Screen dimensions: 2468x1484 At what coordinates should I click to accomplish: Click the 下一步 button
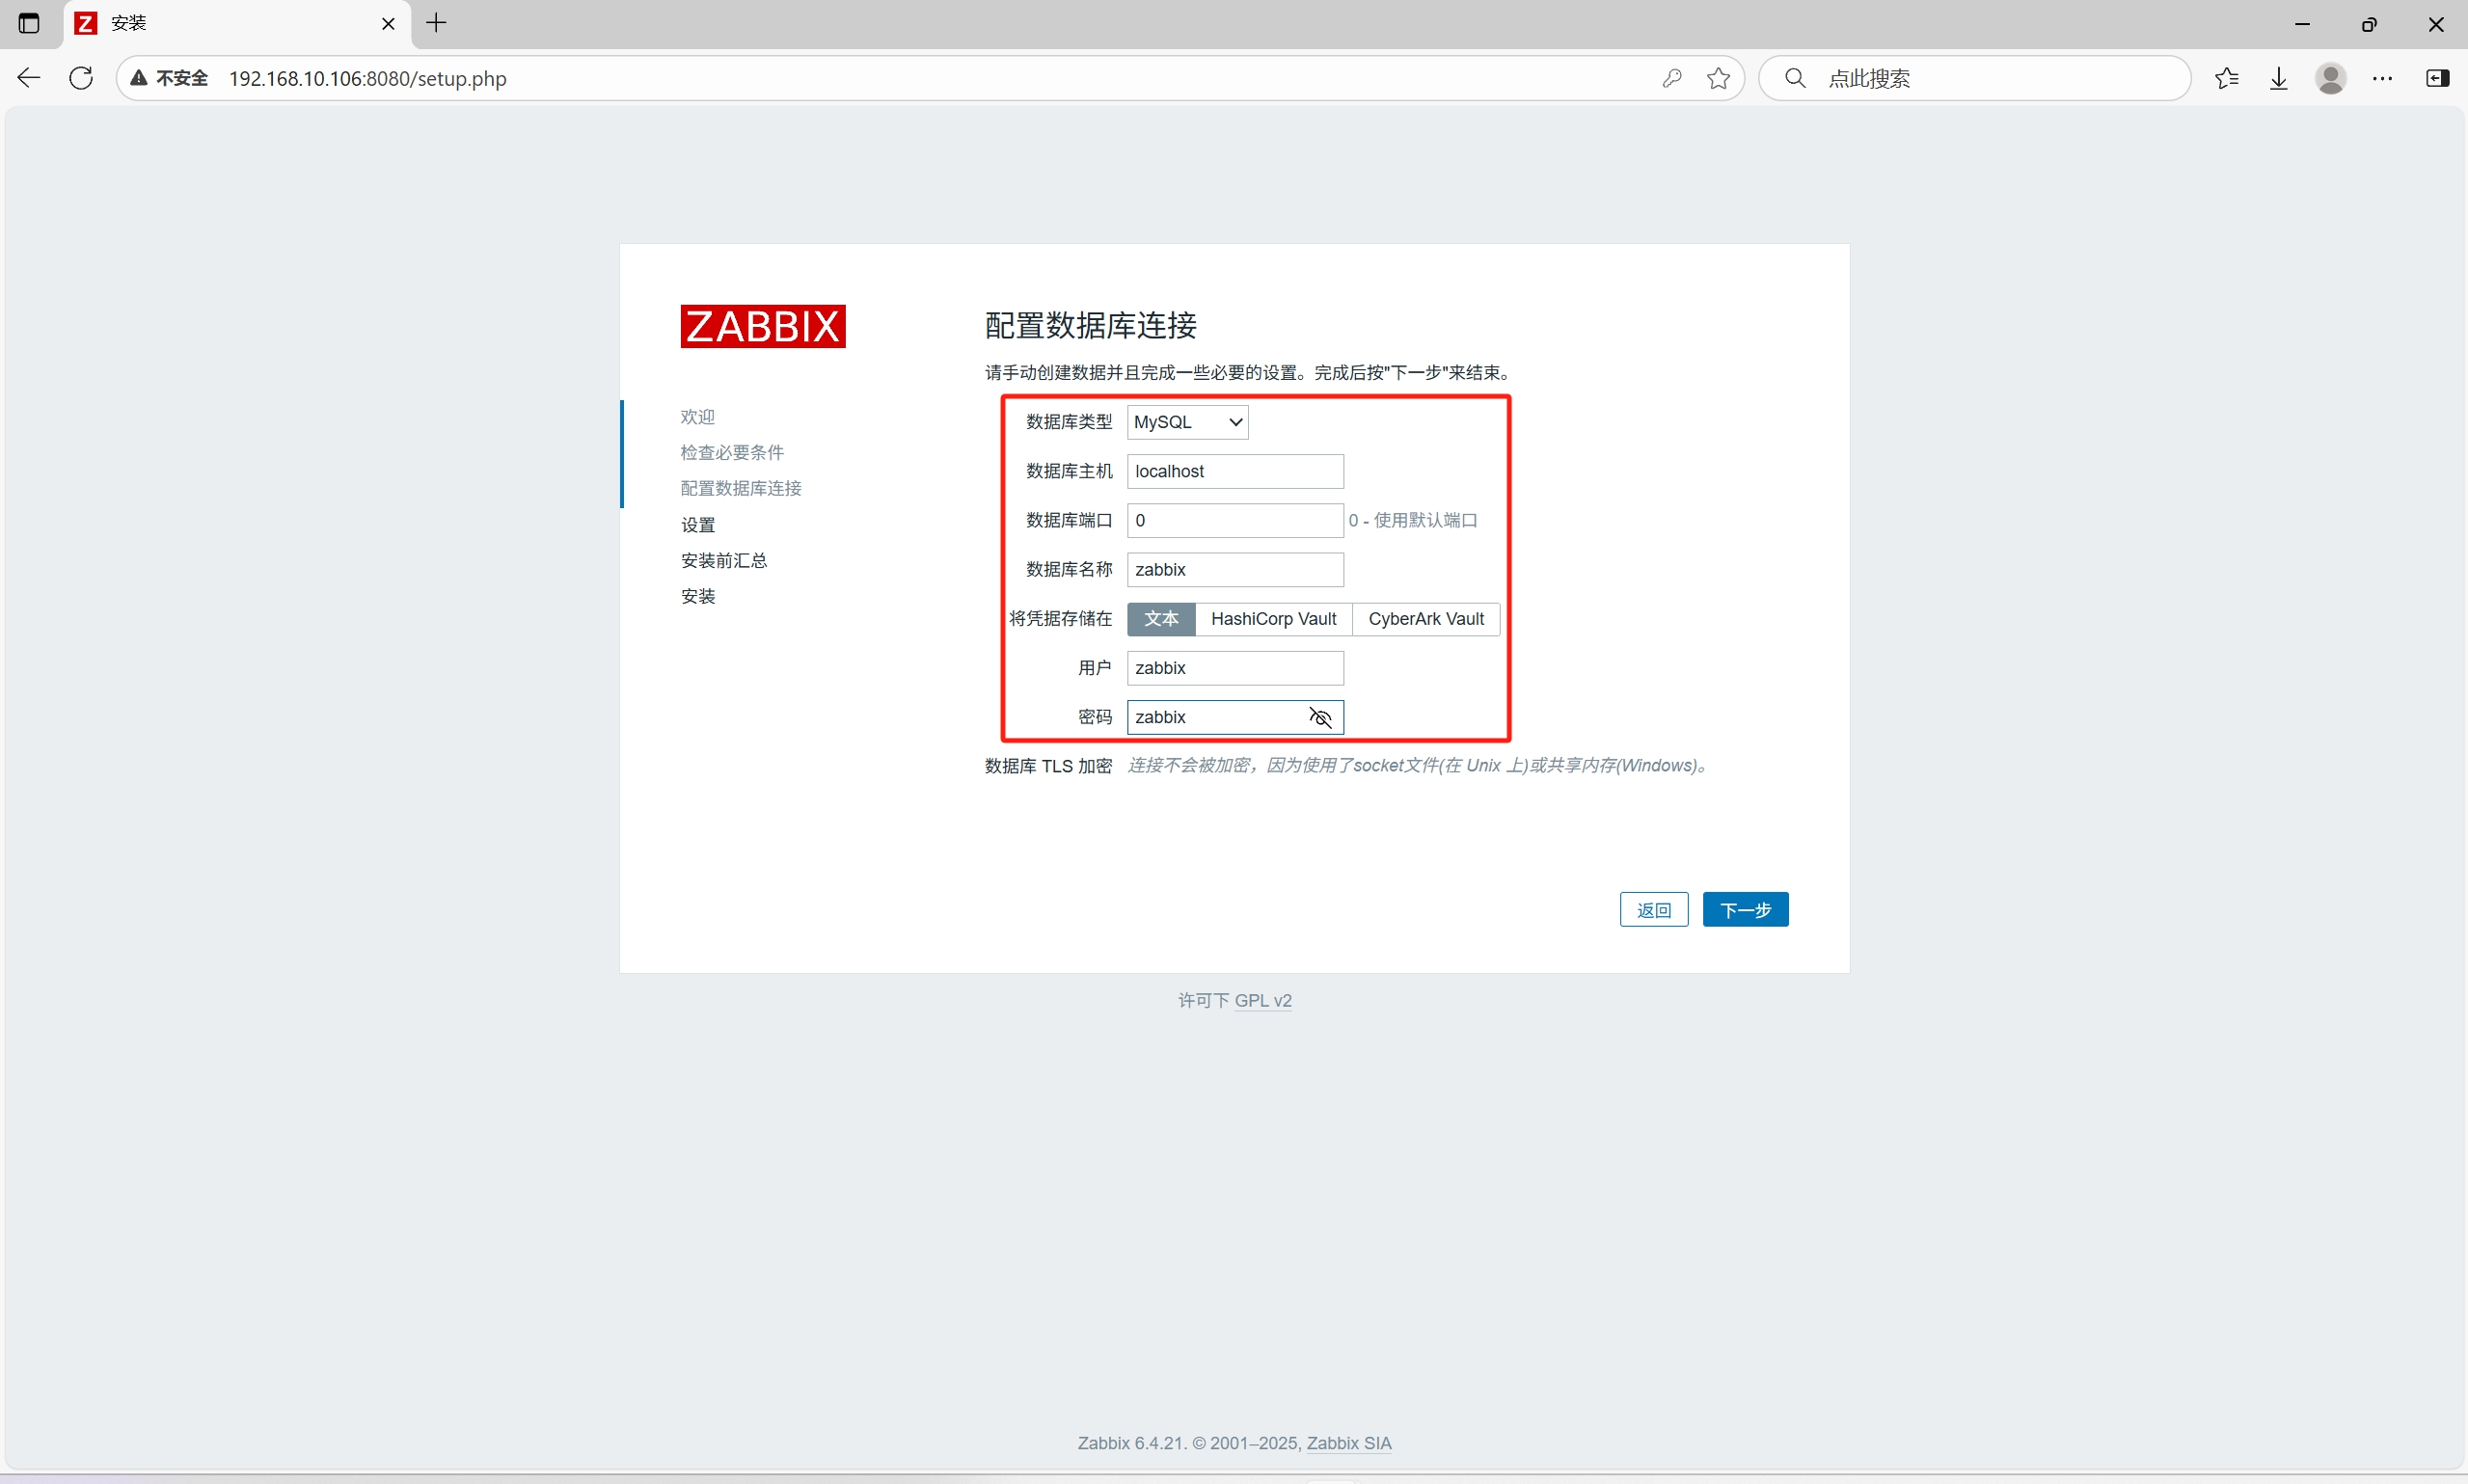[1745, 909]
